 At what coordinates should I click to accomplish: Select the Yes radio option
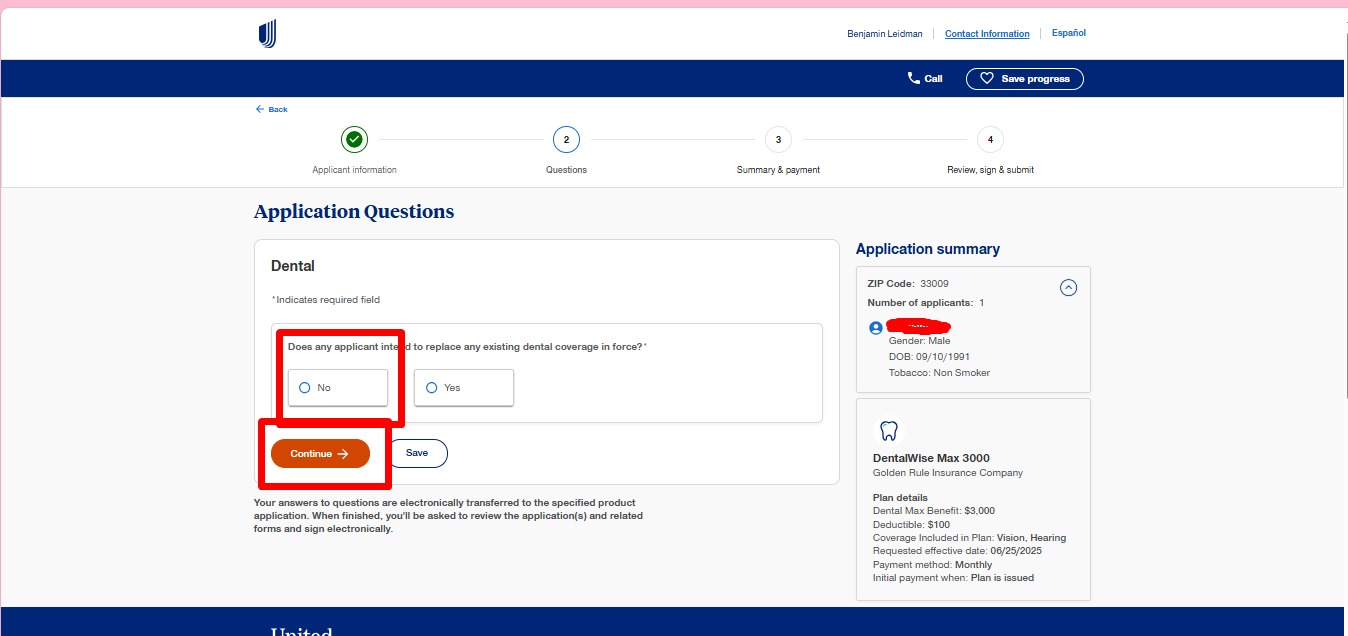point(432,388)
